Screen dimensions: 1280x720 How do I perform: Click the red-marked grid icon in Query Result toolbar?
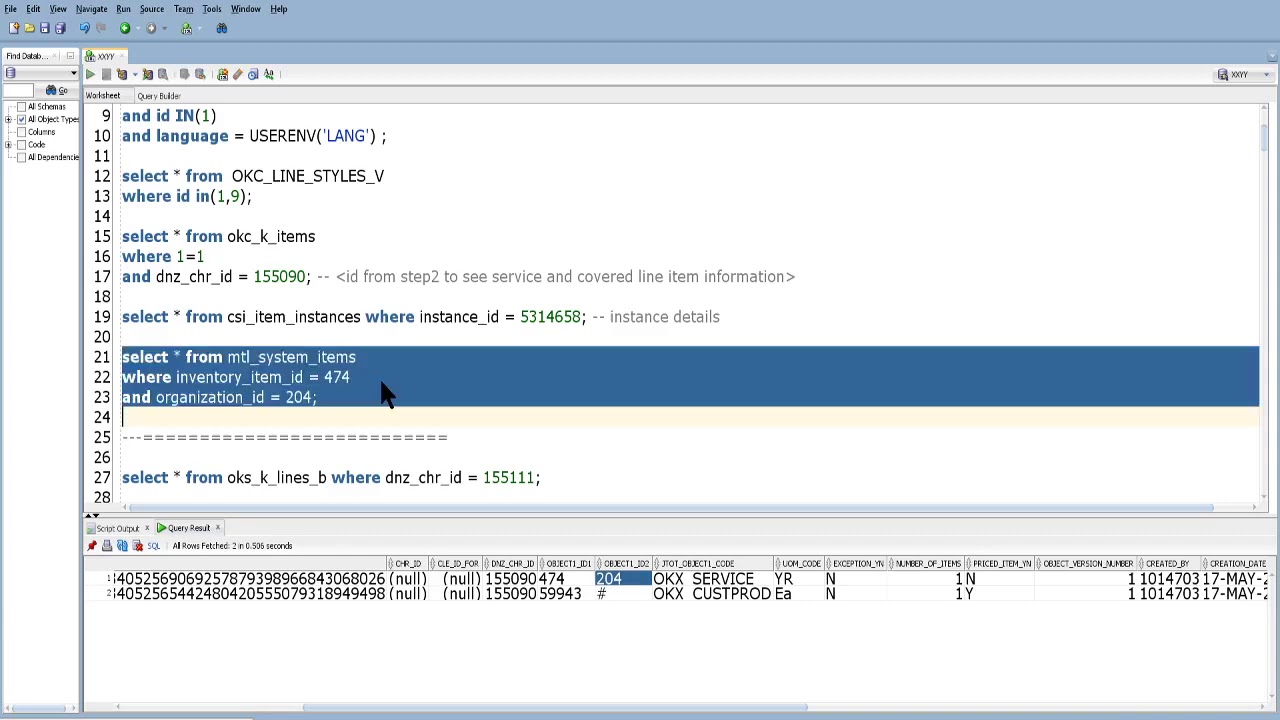(x=137, y=546)
